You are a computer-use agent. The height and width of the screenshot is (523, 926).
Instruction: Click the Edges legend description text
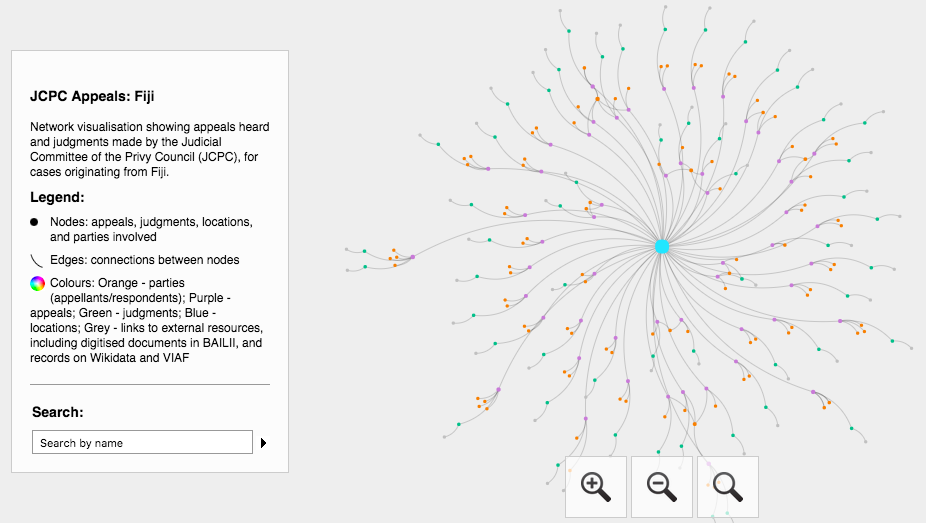(x=145, y=260)
